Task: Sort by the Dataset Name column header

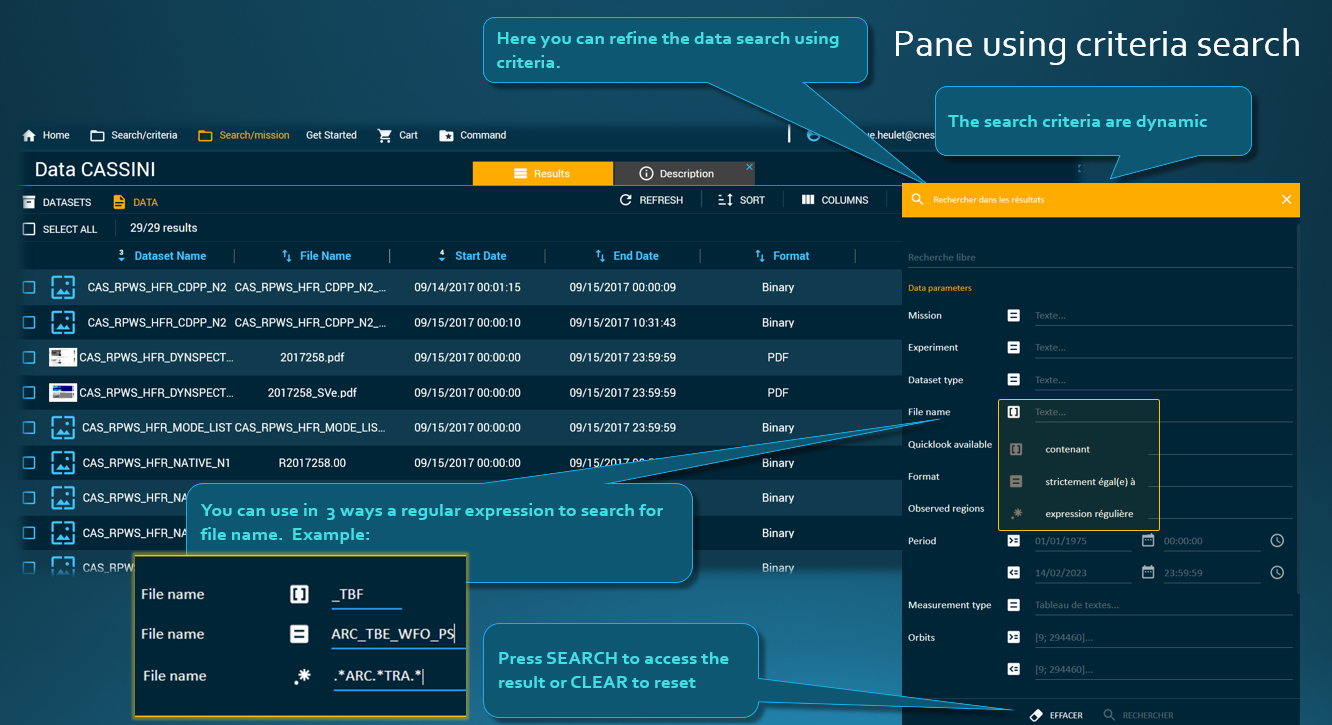Action: click(170, 256)
